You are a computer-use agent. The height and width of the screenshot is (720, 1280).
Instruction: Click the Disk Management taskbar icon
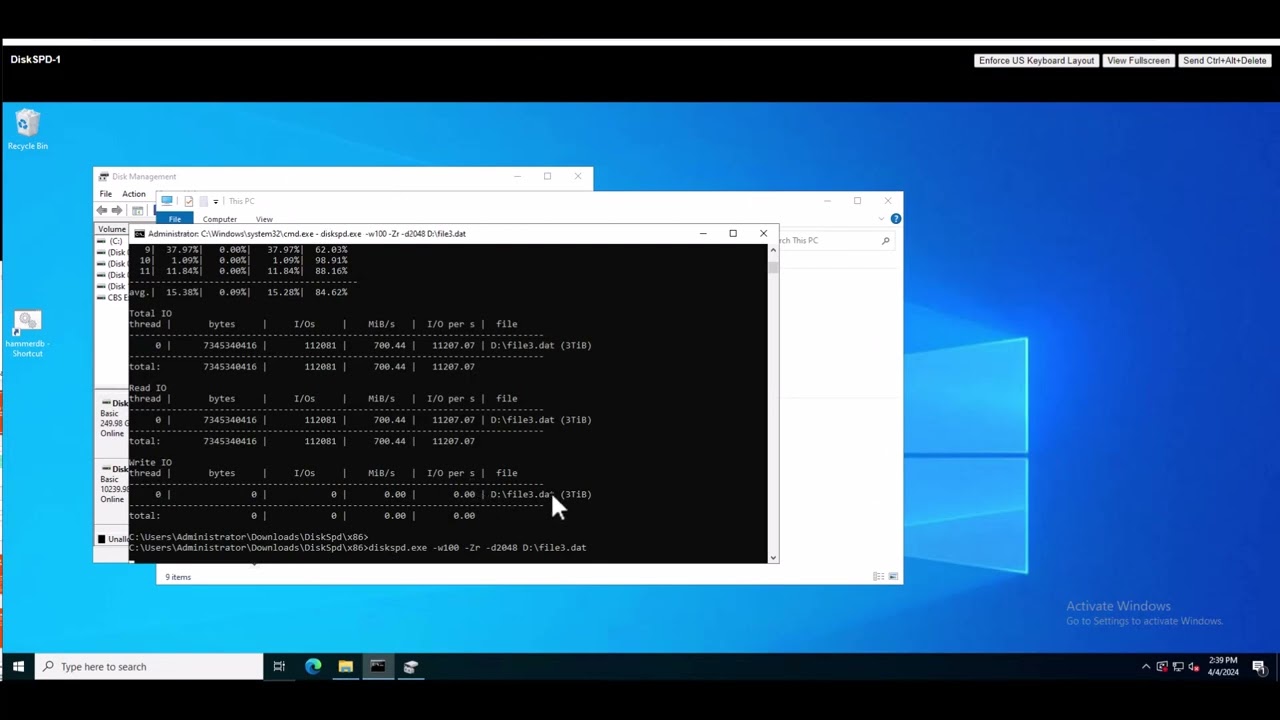click(410, 667)
